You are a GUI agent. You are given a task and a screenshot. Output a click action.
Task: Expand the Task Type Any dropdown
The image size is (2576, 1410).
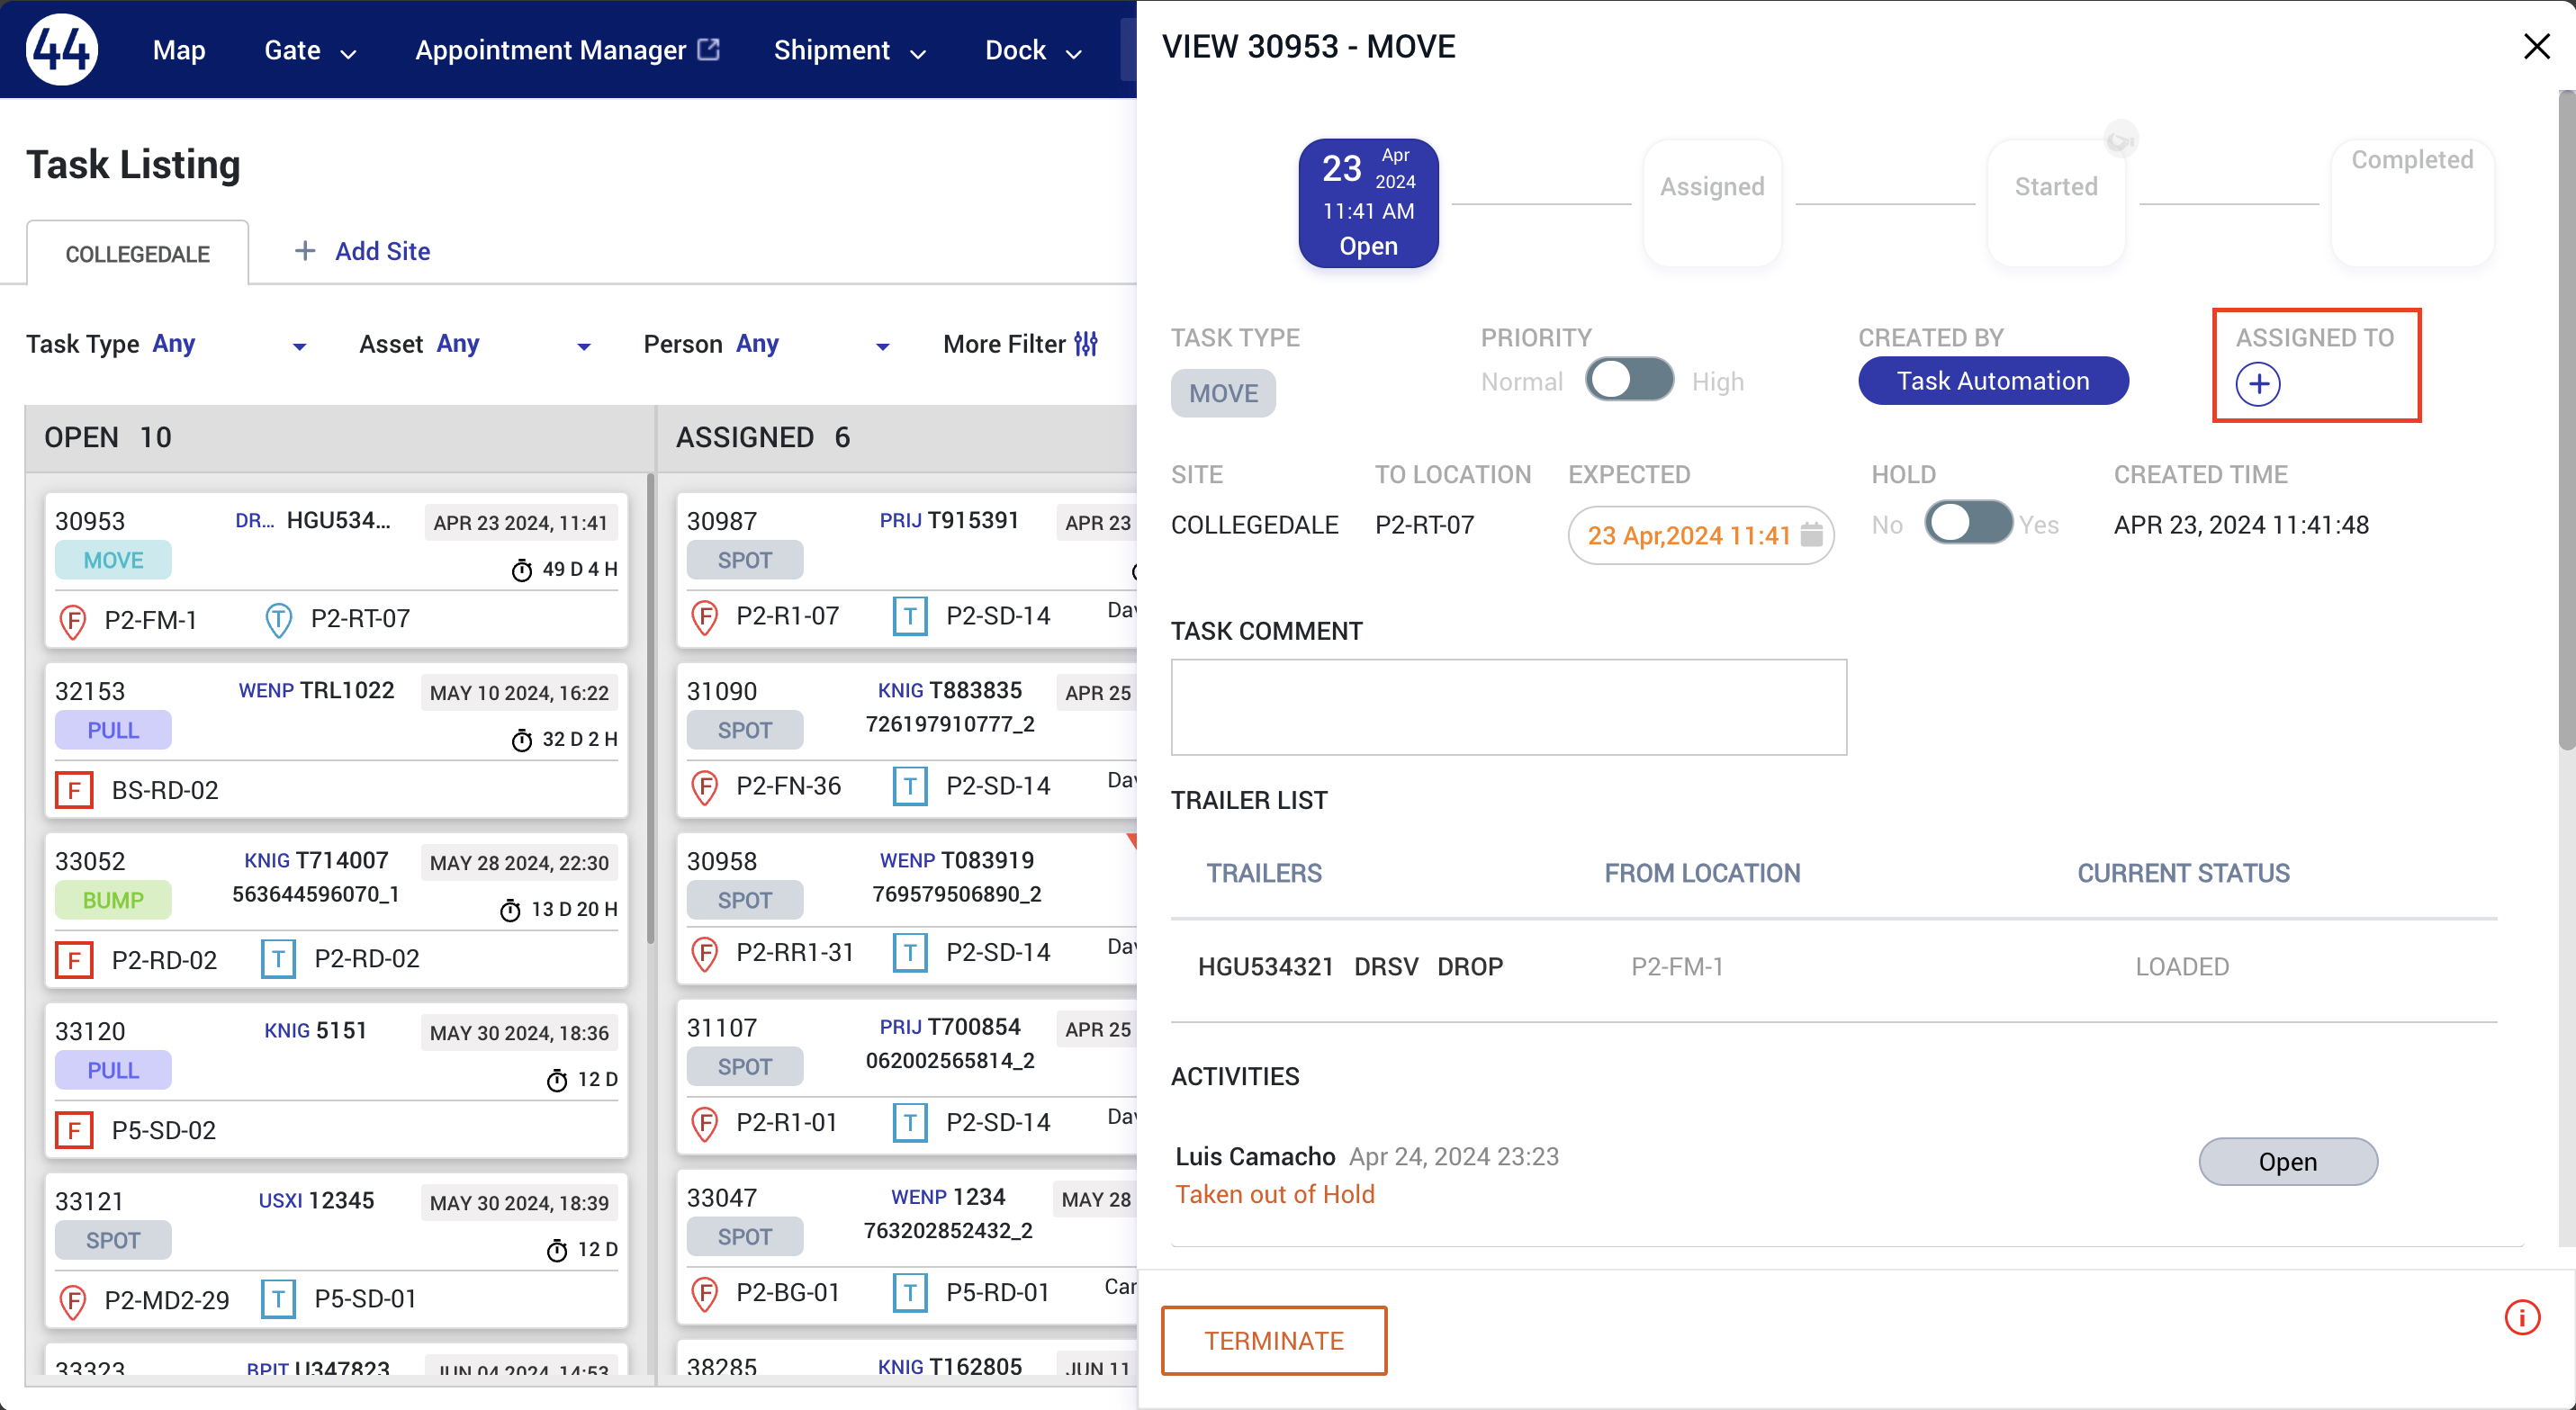pos(299,346)
